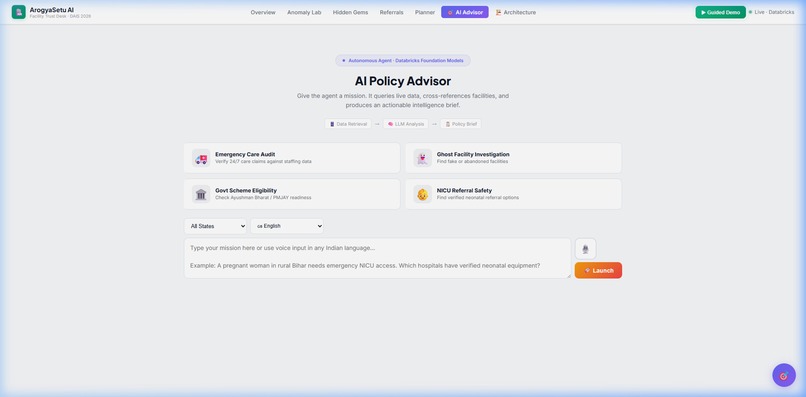
Task: Choose the NICU Referral Safety mission title
Action: 464,190
